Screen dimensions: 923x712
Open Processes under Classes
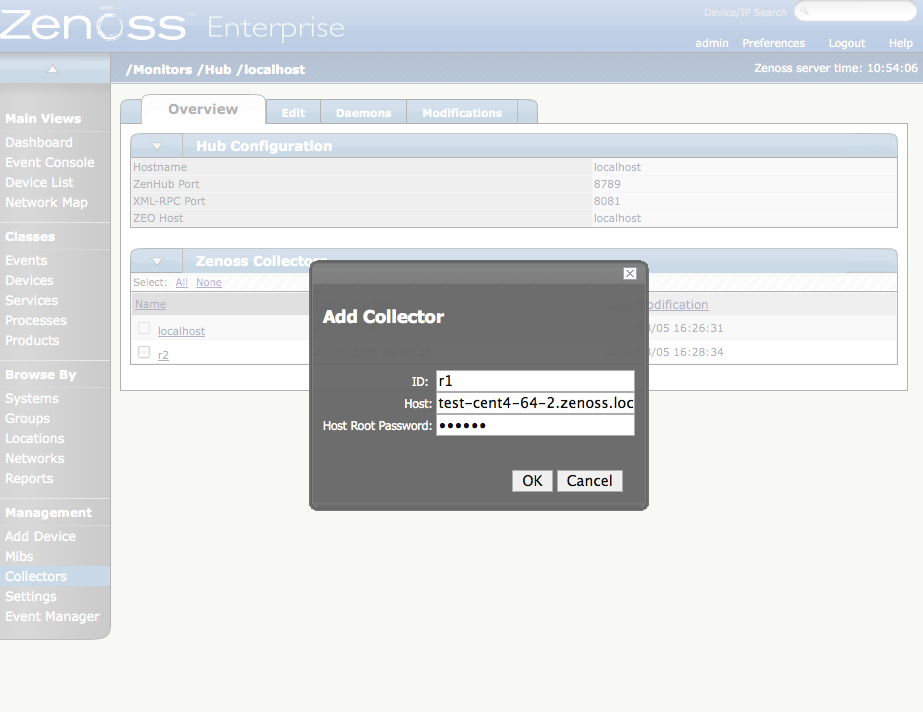click(x=36, y=321)
